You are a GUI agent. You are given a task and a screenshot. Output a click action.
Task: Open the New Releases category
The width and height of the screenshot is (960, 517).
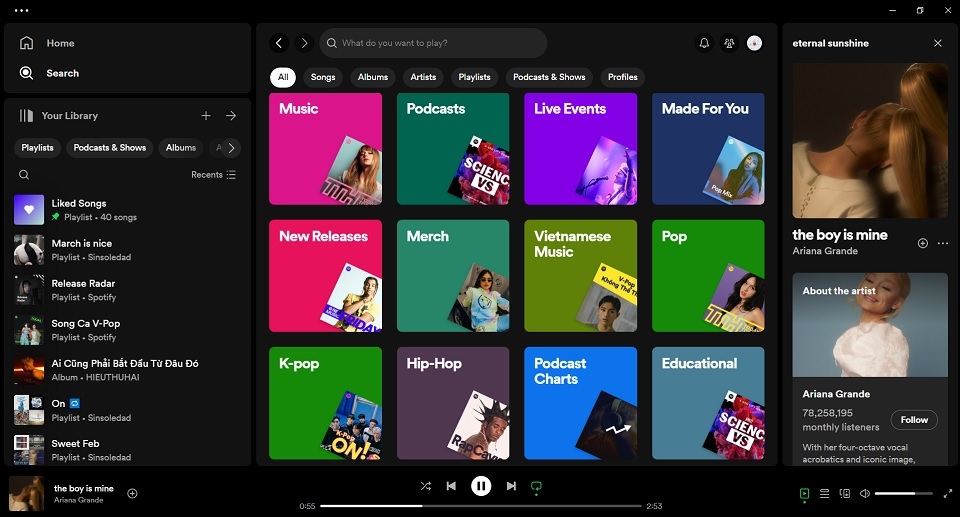[x=326, y=276]
